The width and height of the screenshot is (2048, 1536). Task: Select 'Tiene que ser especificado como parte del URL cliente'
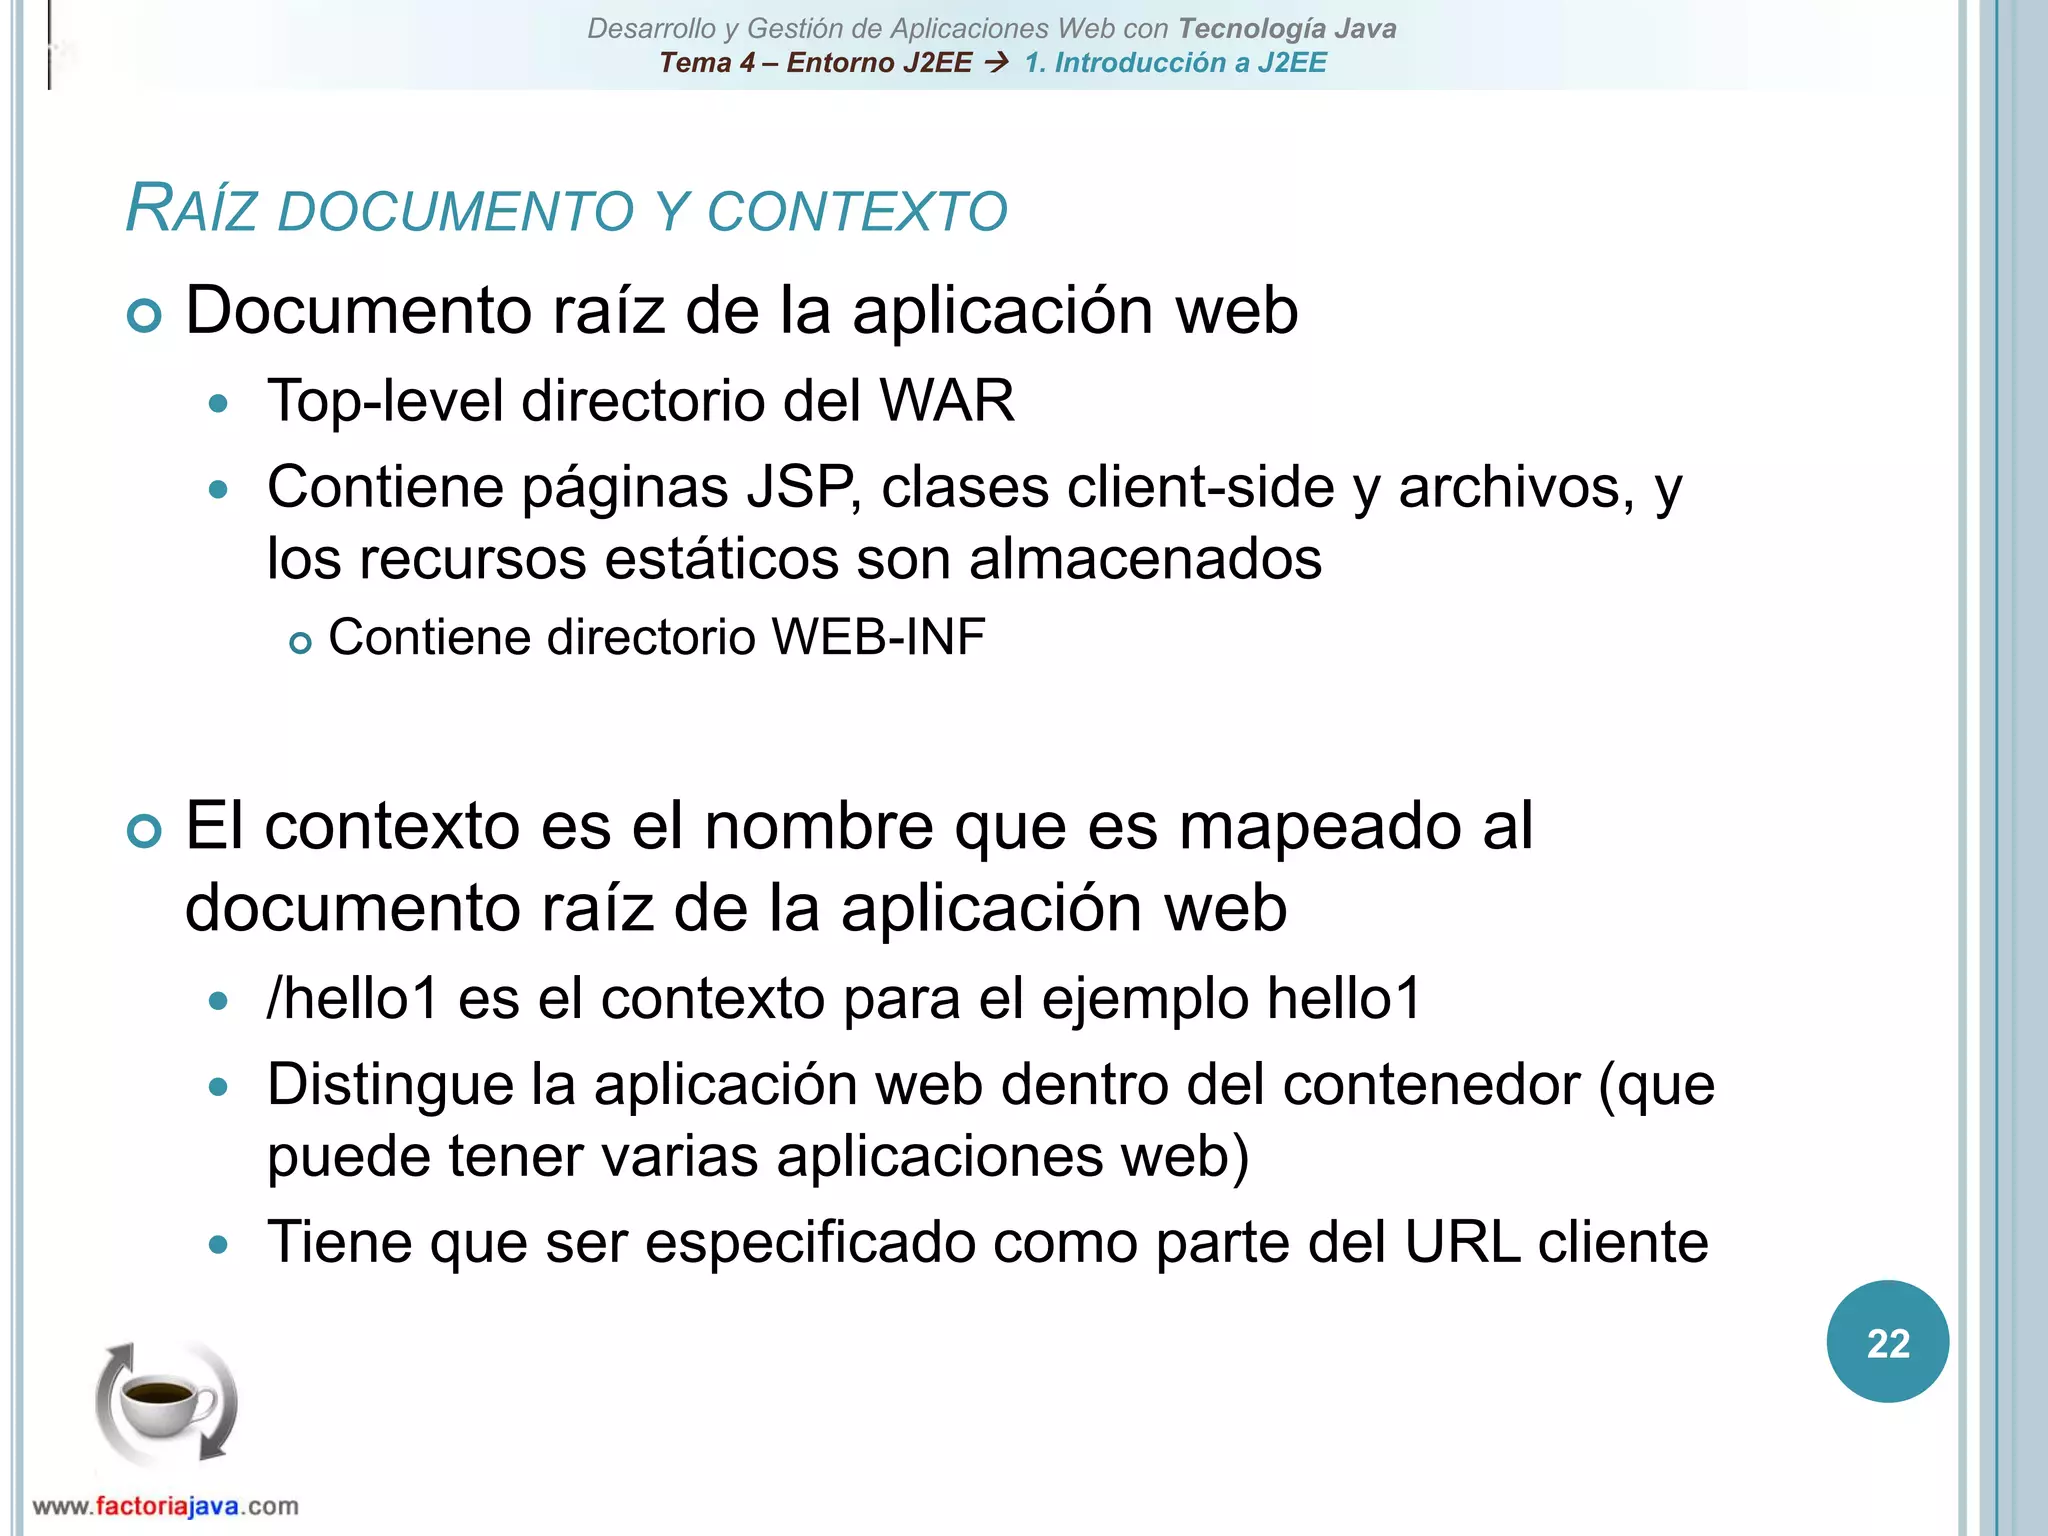[x=988, y=1242]
